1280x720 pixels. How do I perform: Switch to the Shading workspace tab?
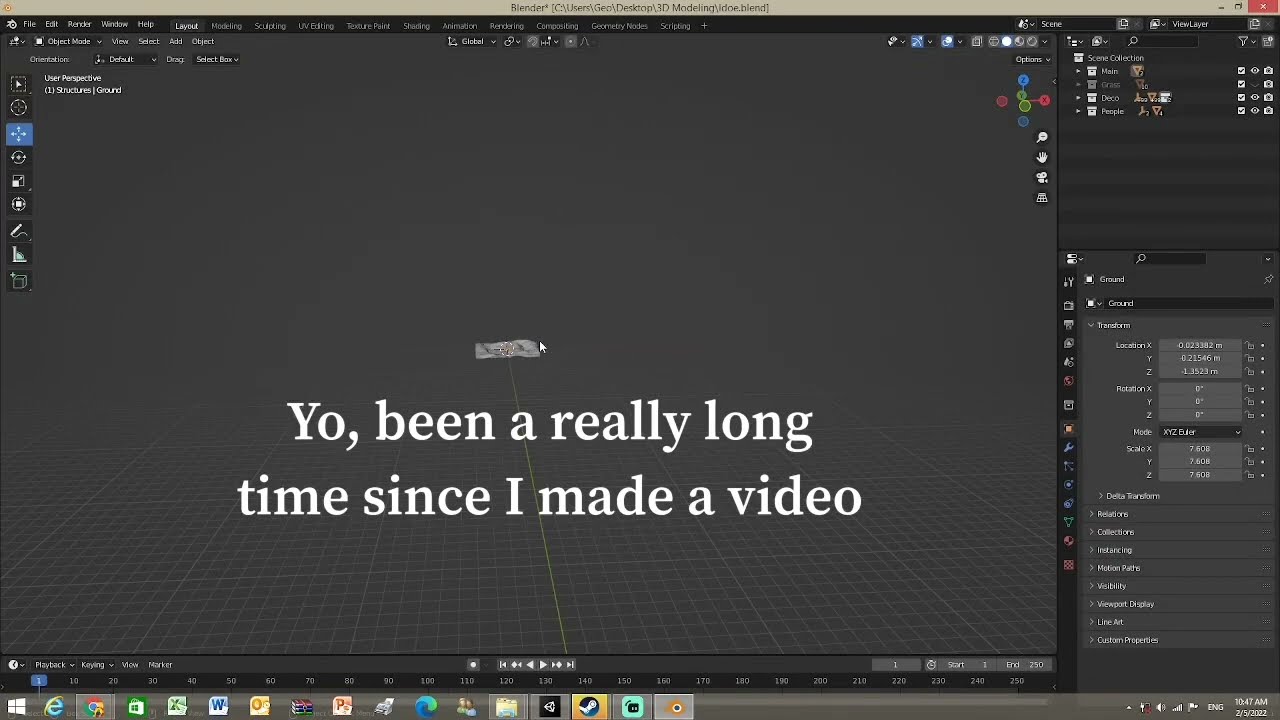point(416,25)
